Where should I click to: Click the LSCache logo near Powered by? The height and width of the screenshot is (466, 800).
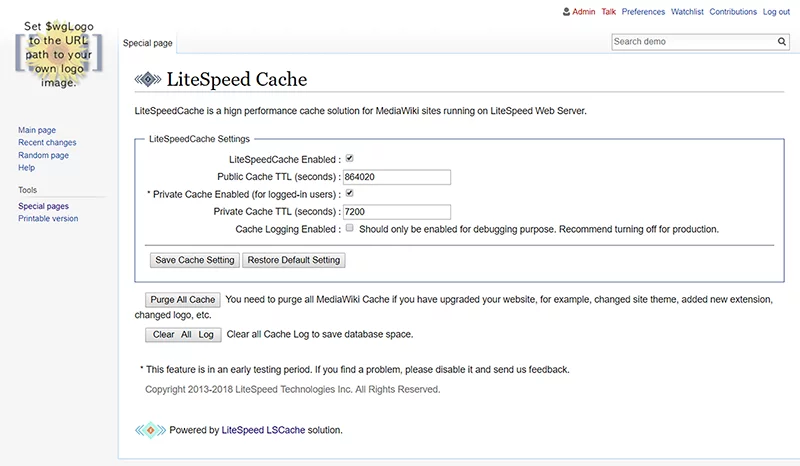pos(151,430)
